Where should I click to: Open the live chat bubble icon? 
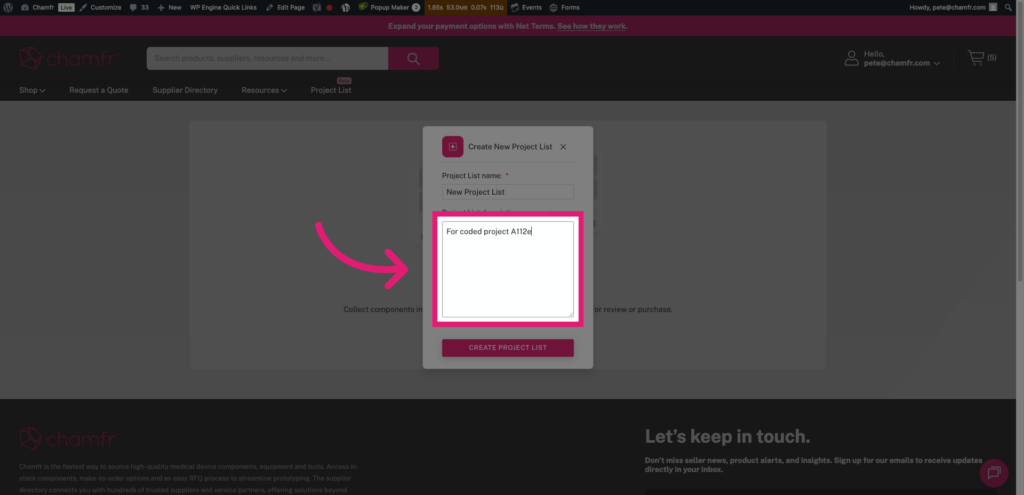pos(994,472)
